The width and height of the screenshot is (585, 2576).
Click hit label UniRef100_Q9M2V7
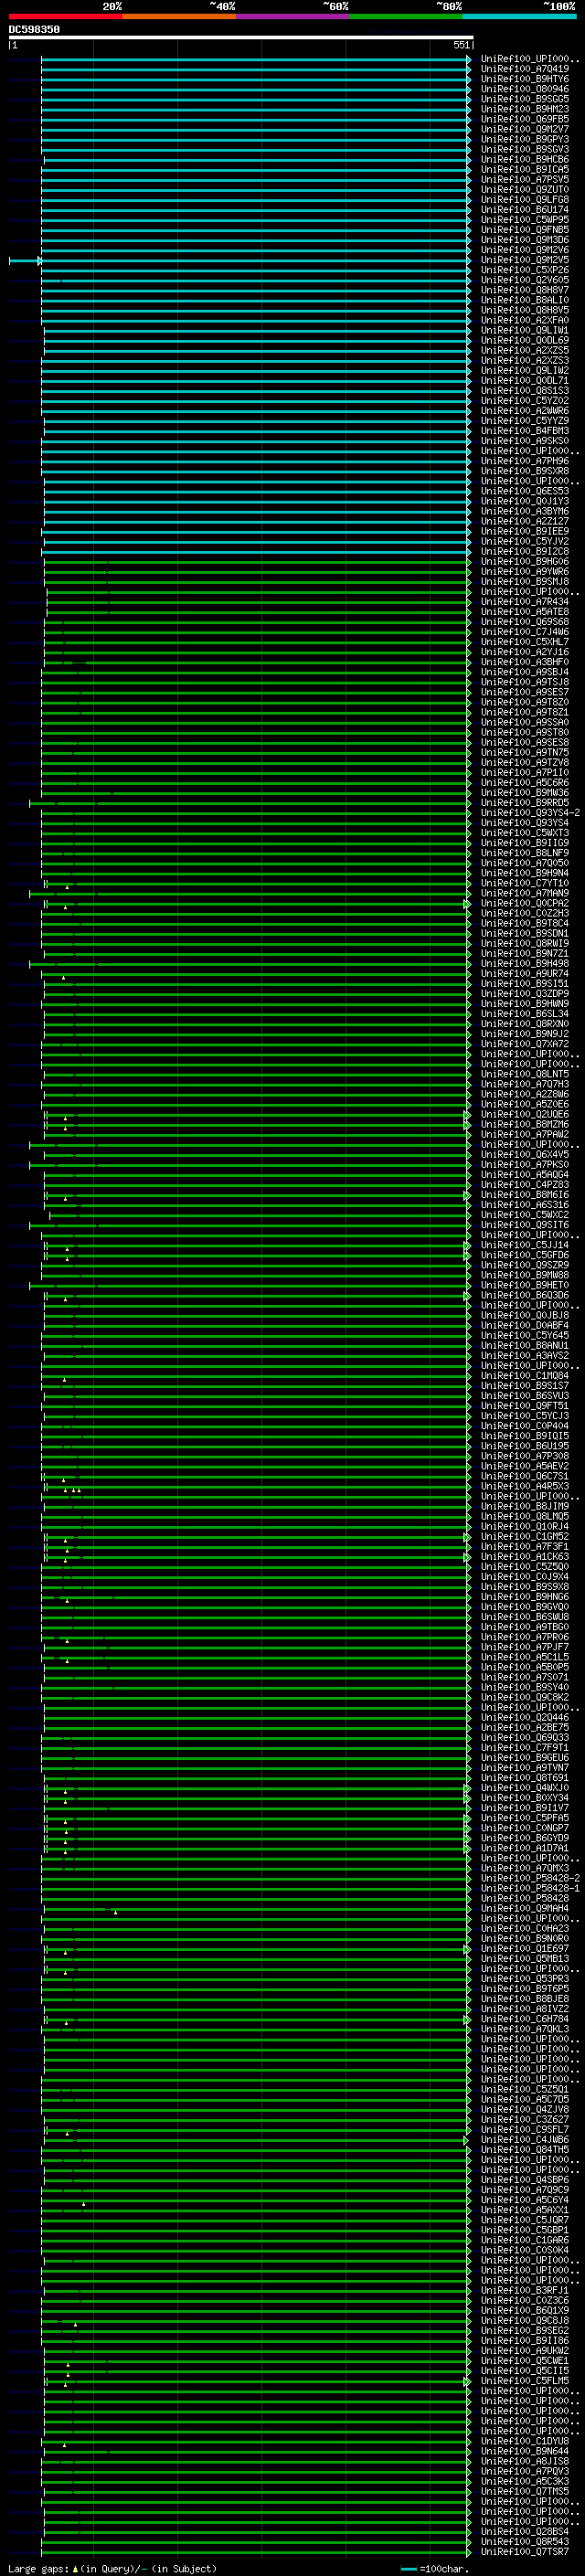point(525,129)
